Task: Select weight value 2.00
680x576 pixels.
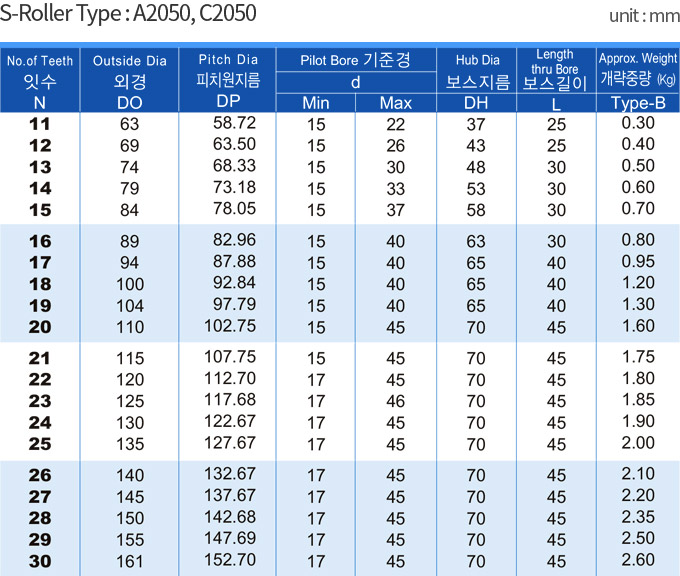Action: [638, 443]
